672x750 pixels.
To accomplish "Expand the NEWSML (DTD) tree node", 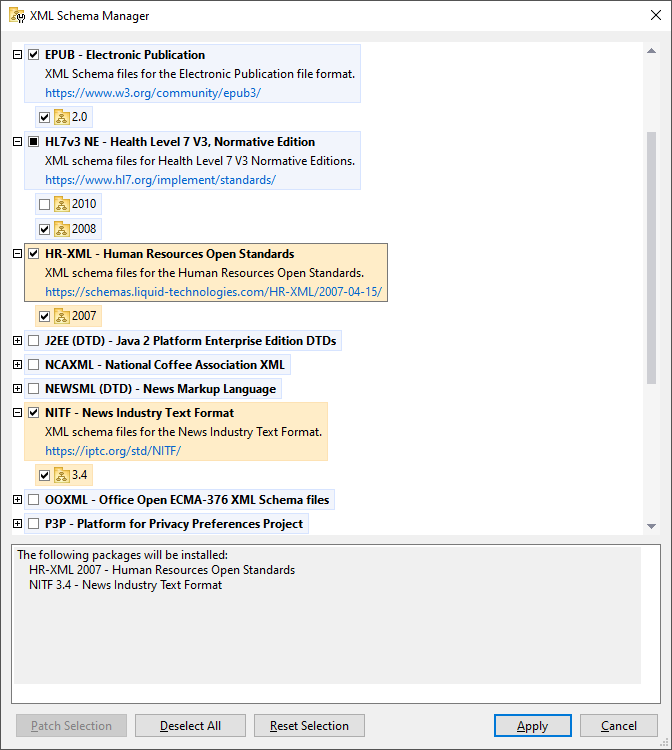I will 17,388.
